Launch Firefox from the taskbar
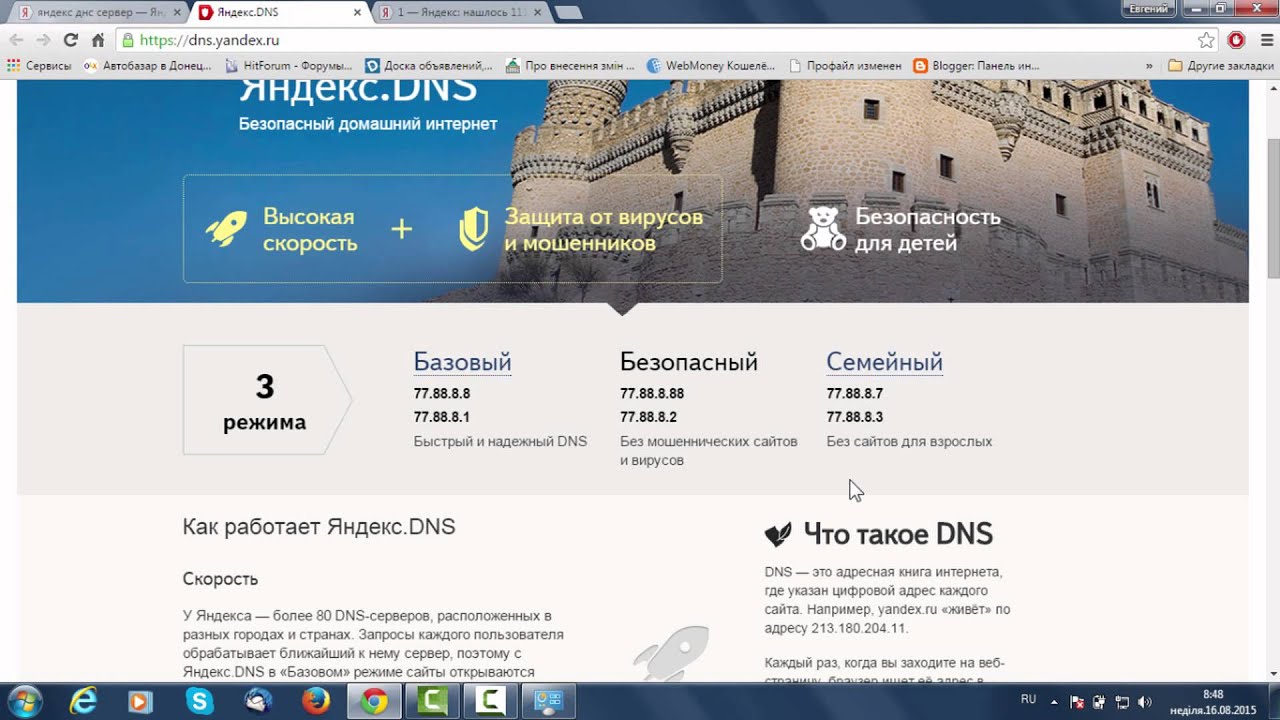The image size is (1280, 720). click(x=315, y=702)
